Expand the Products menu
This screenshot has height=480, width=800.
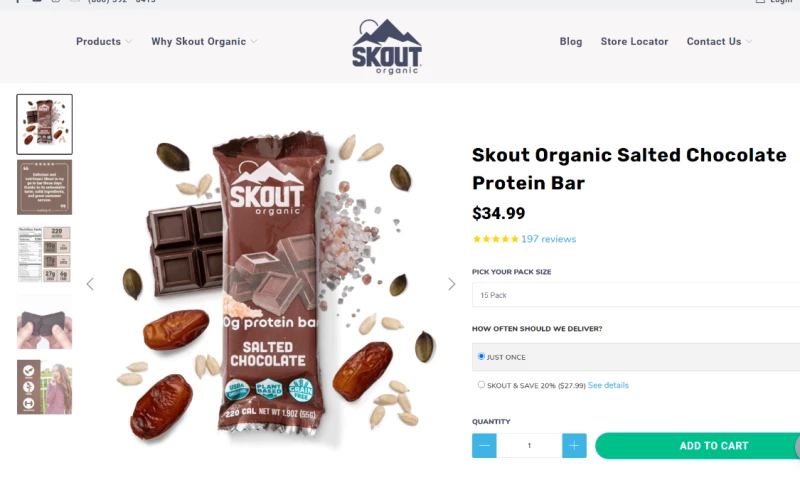pos(104,41)
